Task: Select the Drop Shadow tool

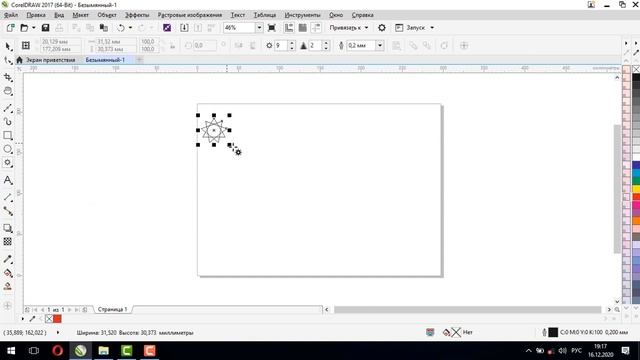Action: pos(8,228)
